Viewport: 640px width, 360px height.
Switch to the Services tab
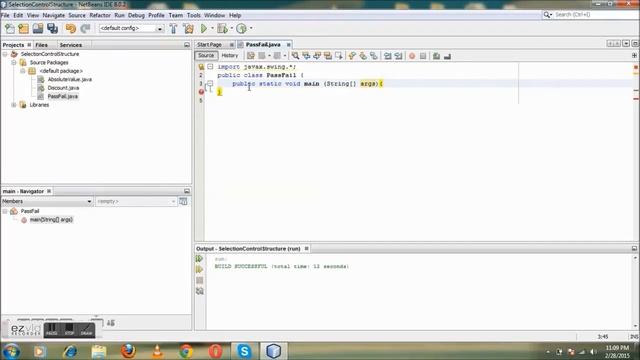click(x=71, y=45)
